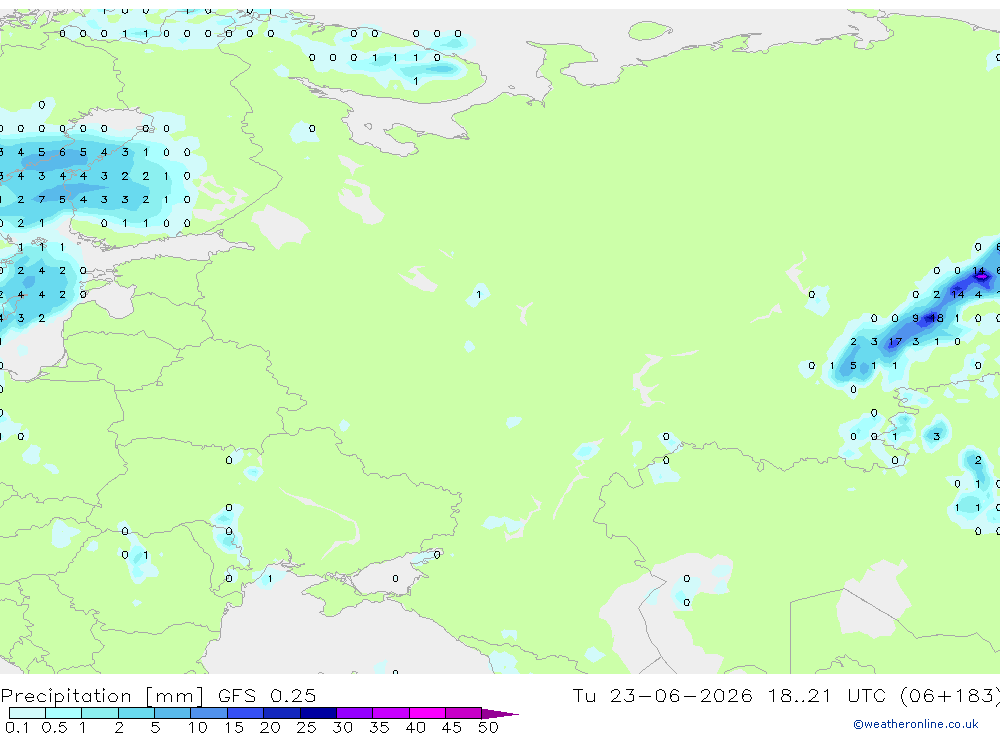
Task: Select the 40–45 mm magenta legend swatch
Action: 427,713
